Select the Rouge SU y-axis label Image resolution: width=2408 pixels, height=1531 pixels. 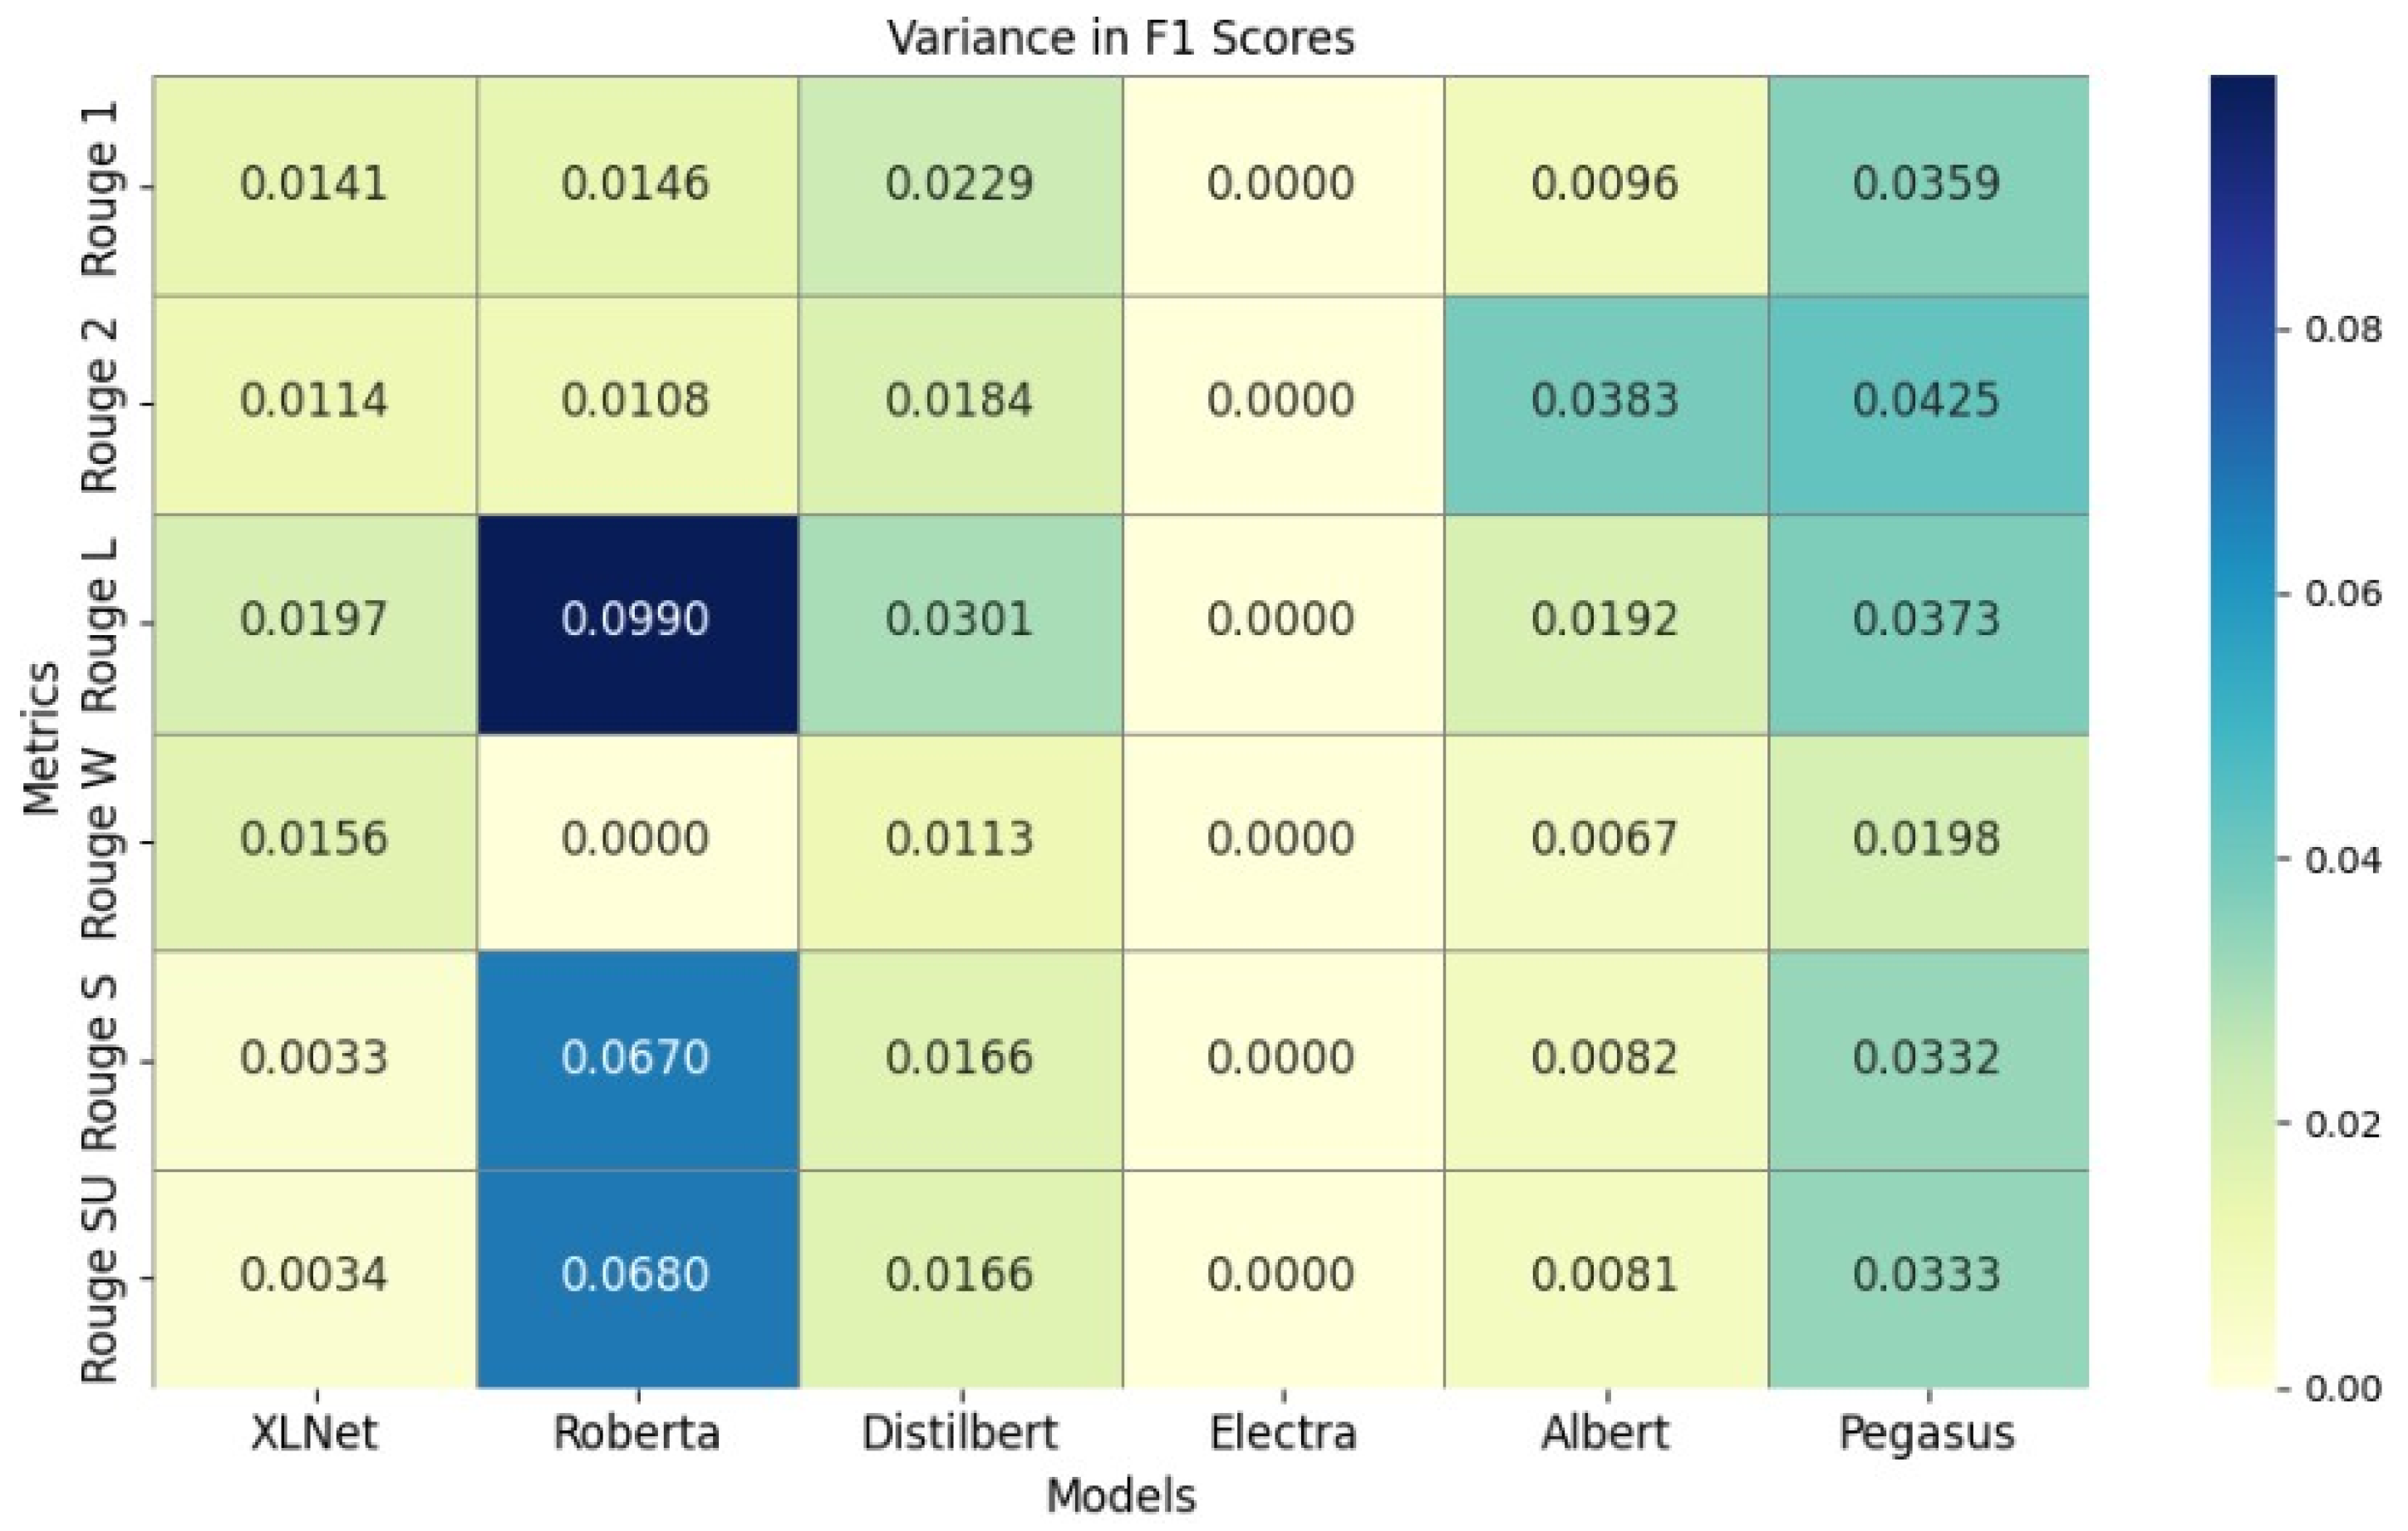[x=100, y=1278]
